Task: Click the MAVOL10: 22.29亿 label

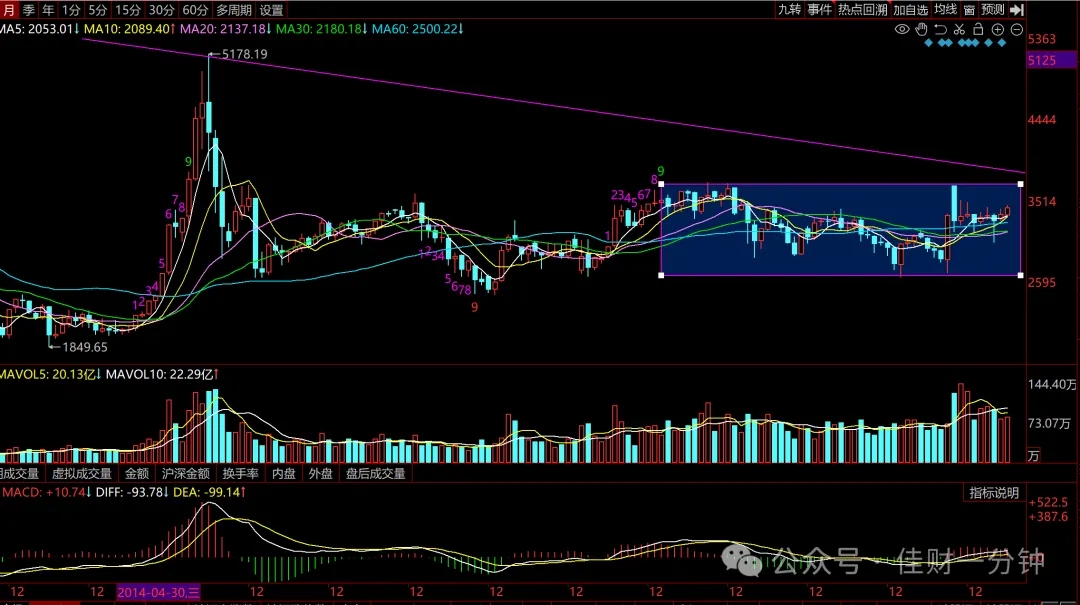Action: (x=163, y=374)
